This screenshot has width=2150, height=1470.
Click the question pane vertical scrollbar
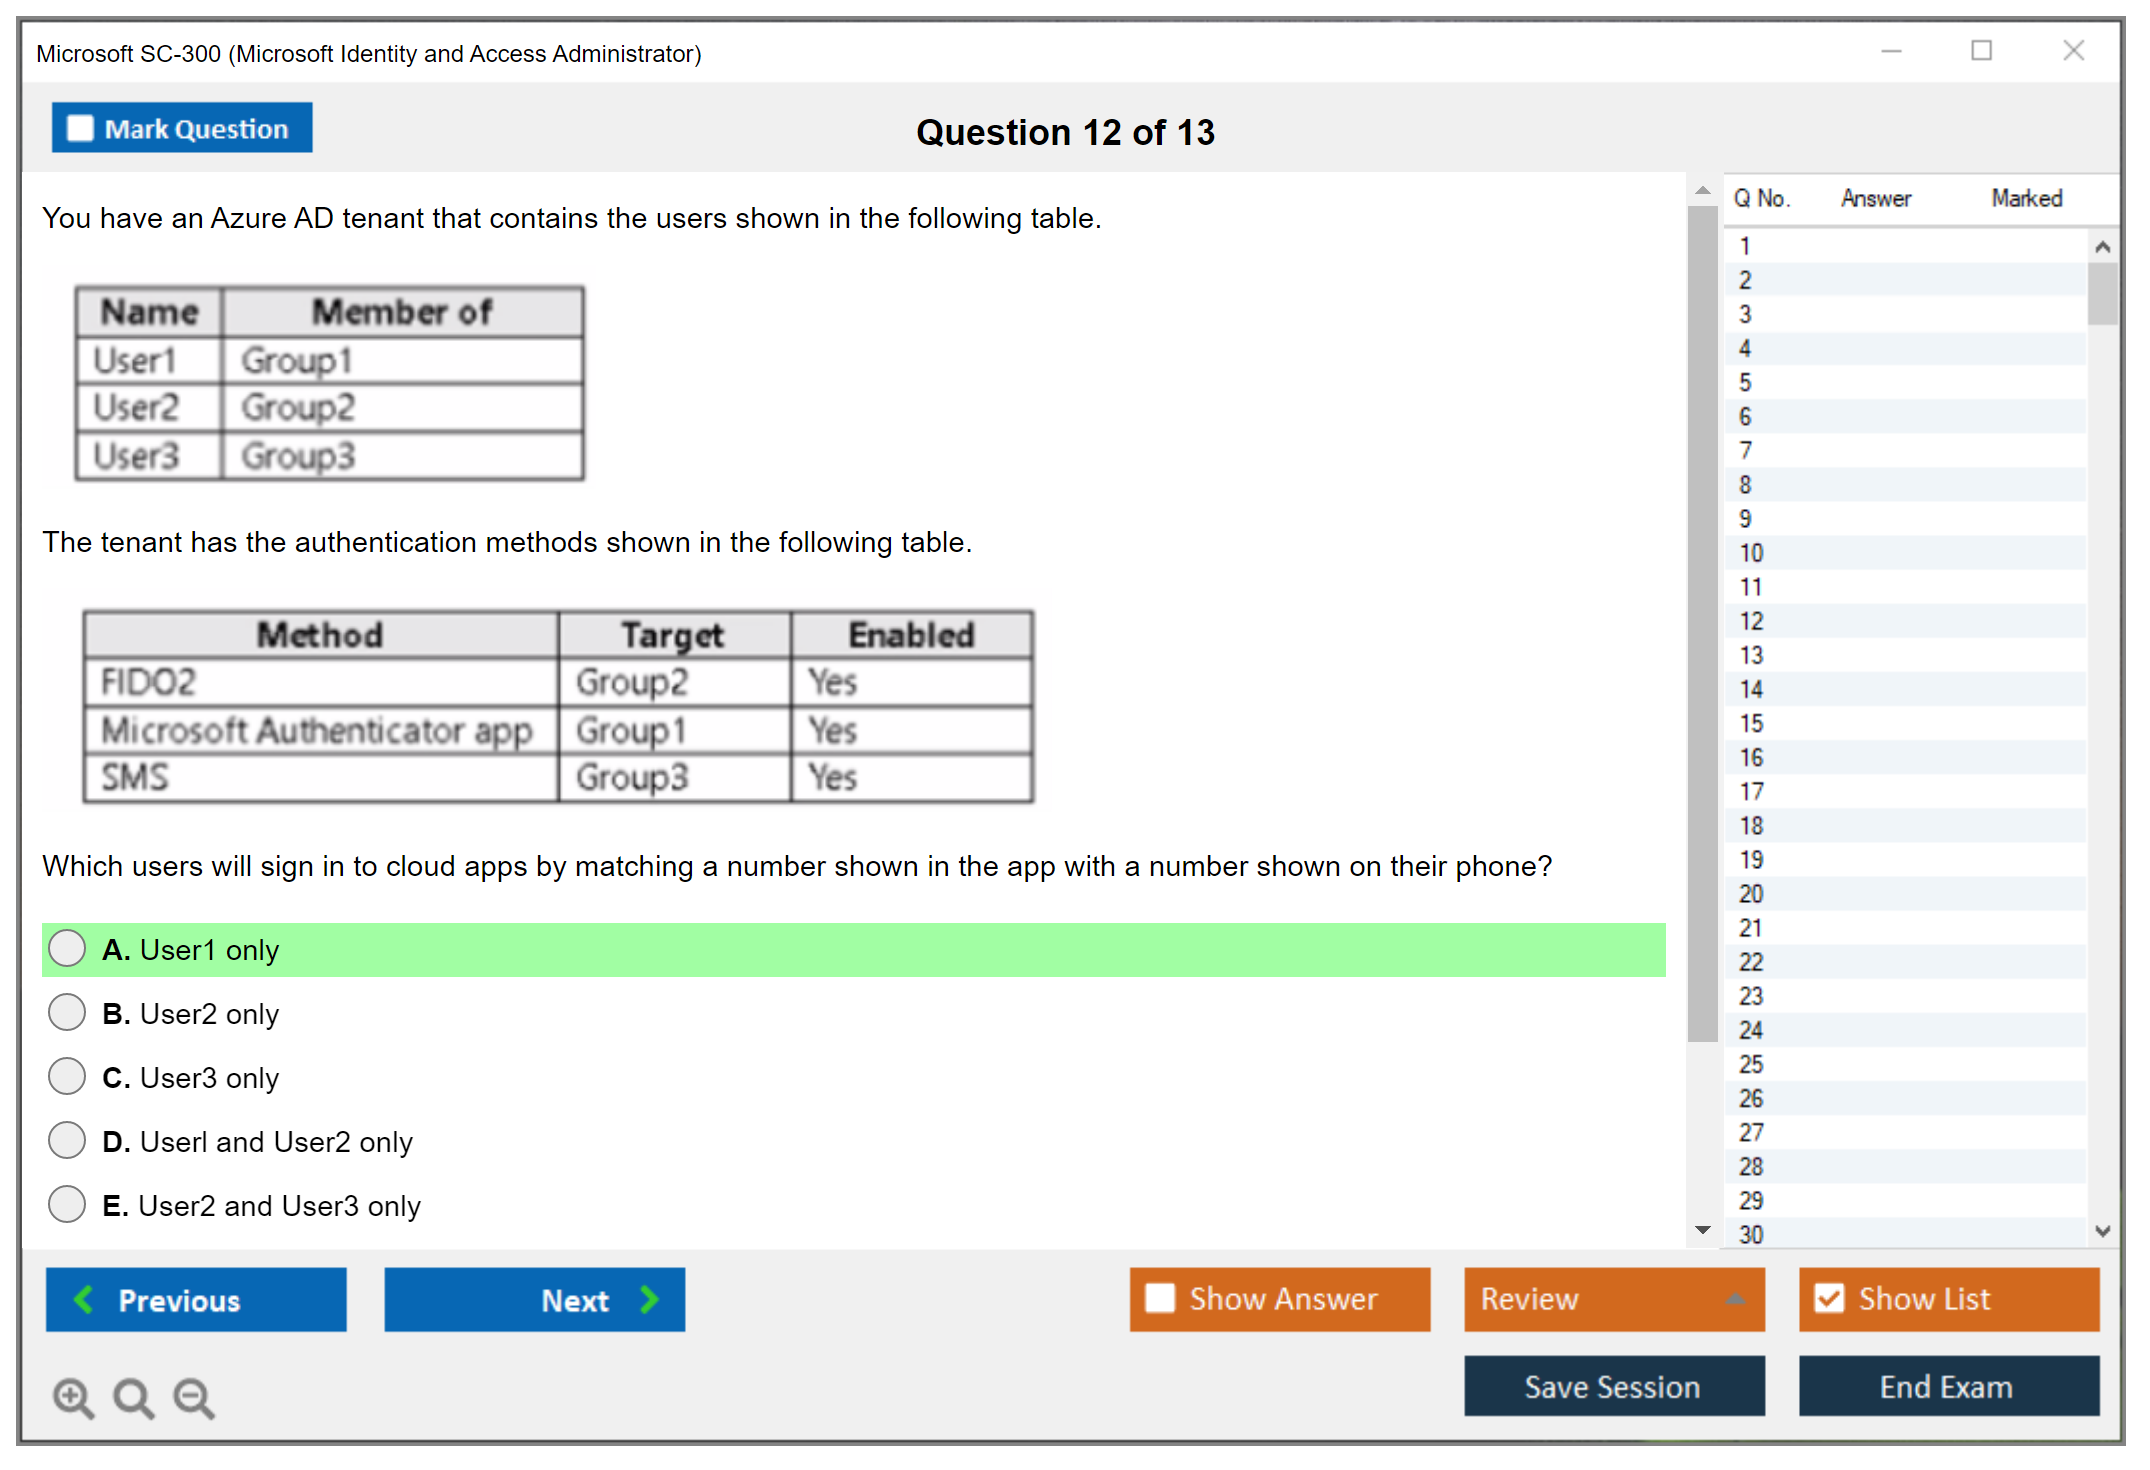[1702, 620]
